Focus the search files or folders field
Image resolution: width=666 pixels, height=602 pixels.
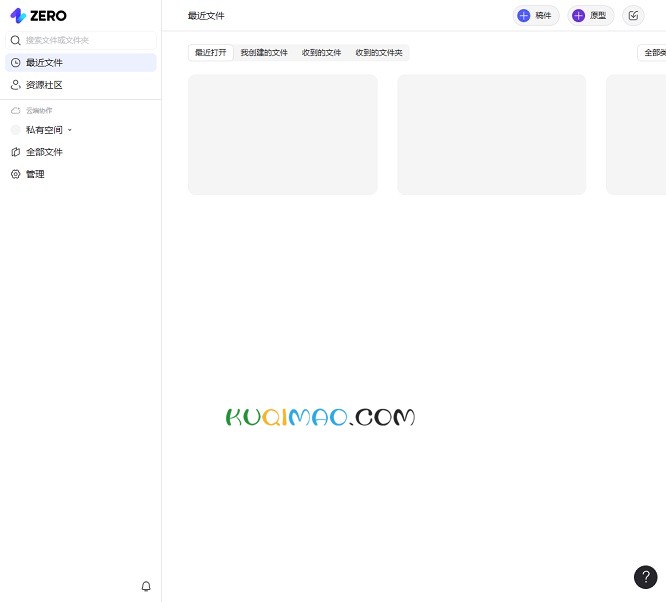pyautogui.click(x=81, y=40)
